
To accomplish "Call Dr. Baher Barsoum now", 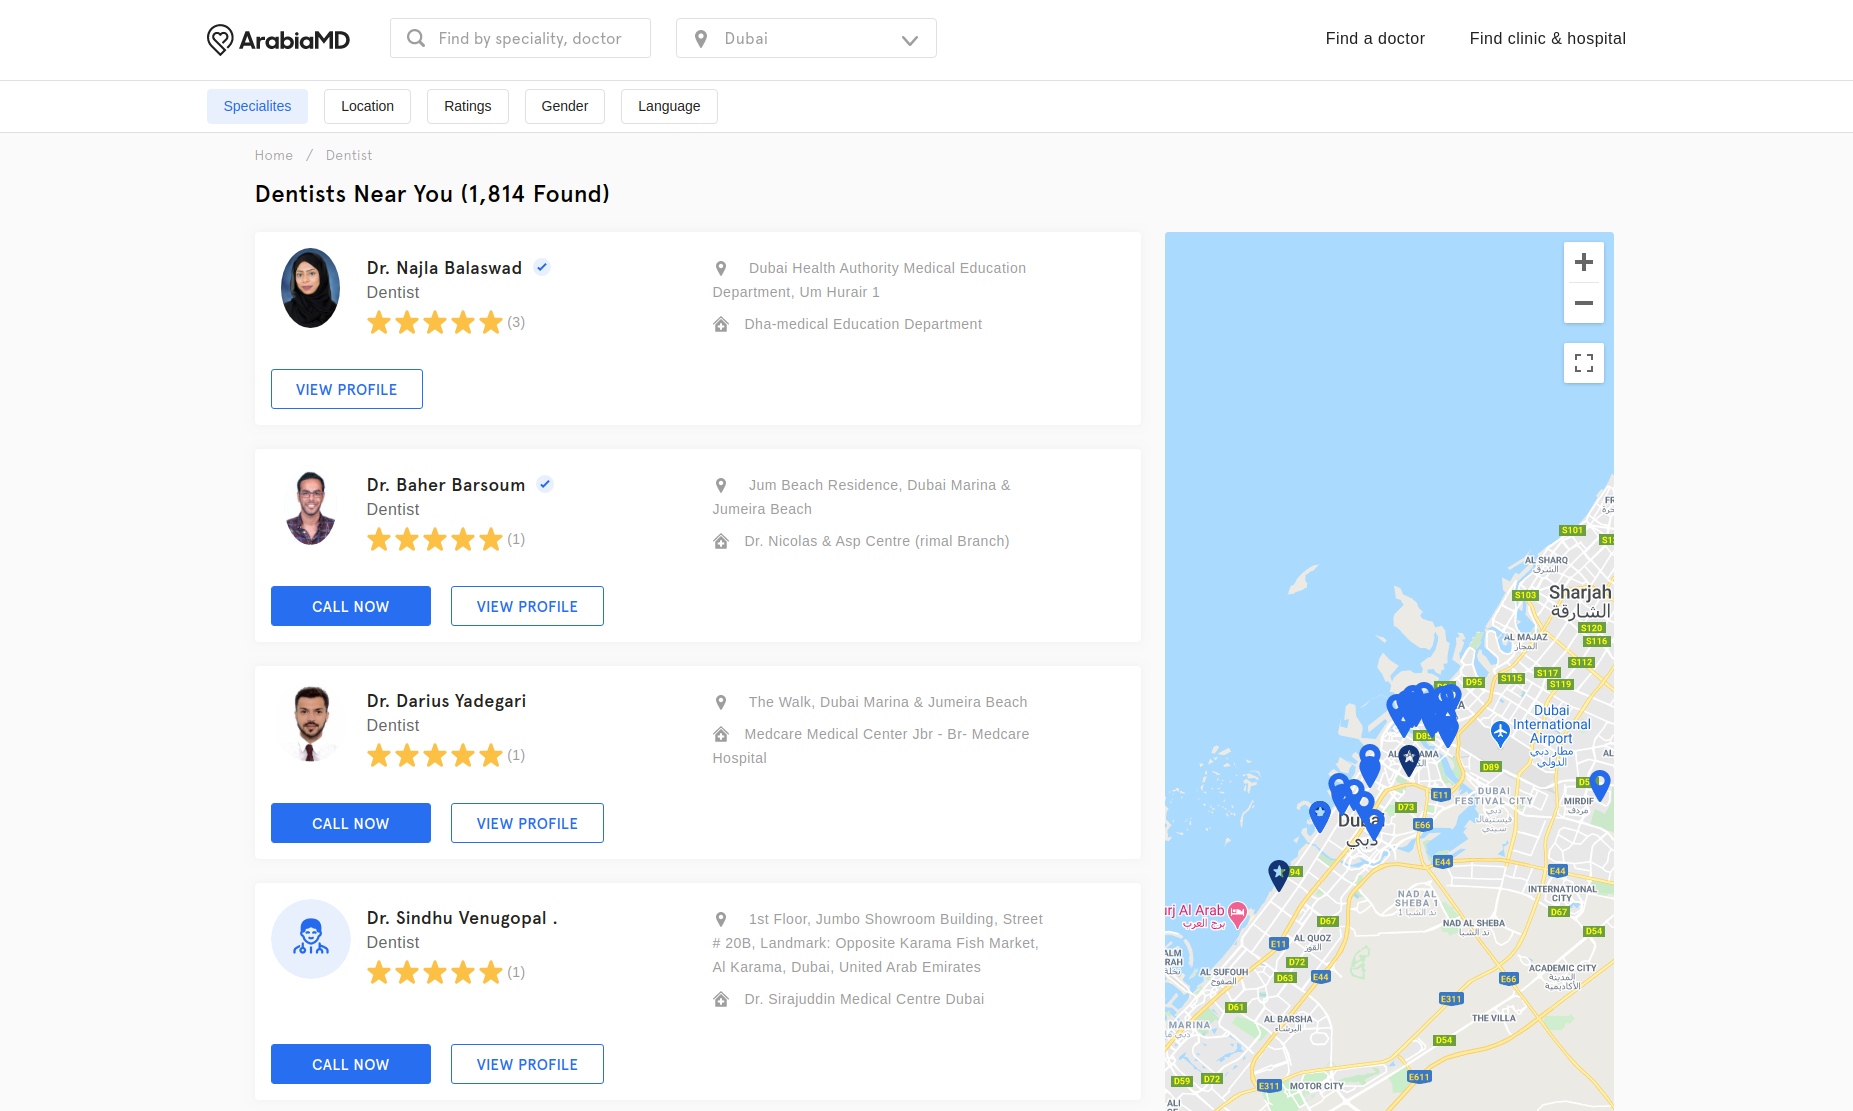I will click(350, 606).
